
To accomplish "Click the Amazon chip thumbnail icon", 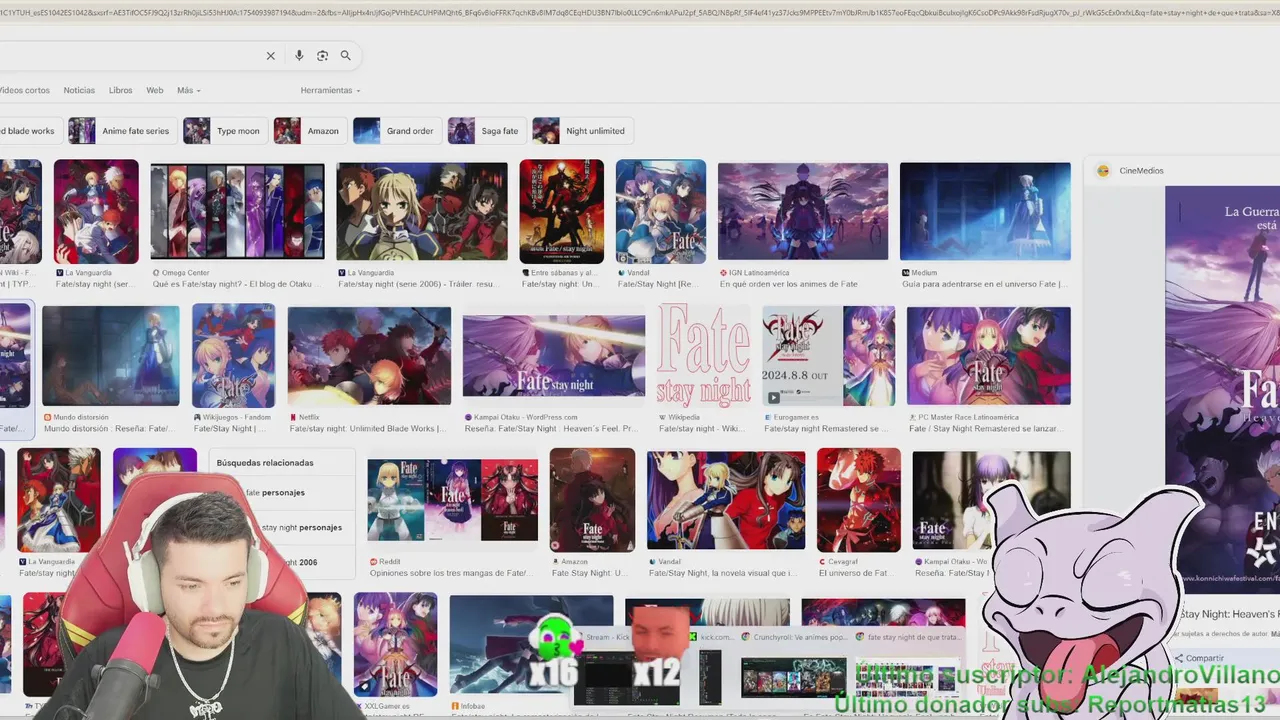I will click(287, 131).
